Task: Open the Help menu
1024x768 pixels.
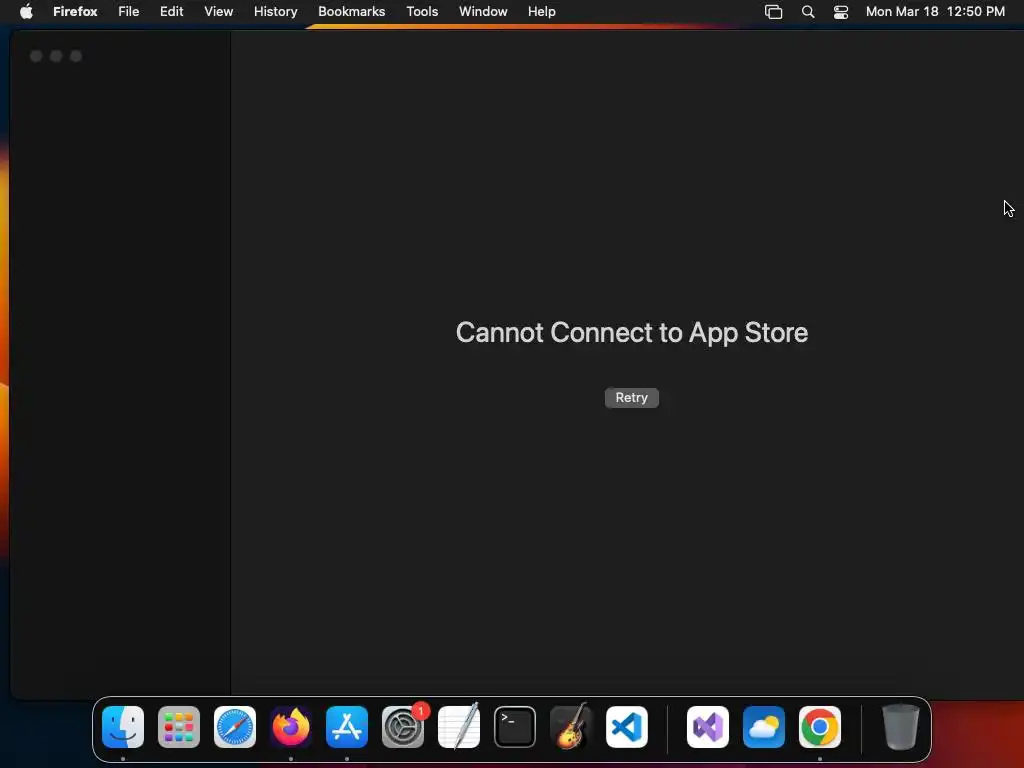Action: (541, 12)
